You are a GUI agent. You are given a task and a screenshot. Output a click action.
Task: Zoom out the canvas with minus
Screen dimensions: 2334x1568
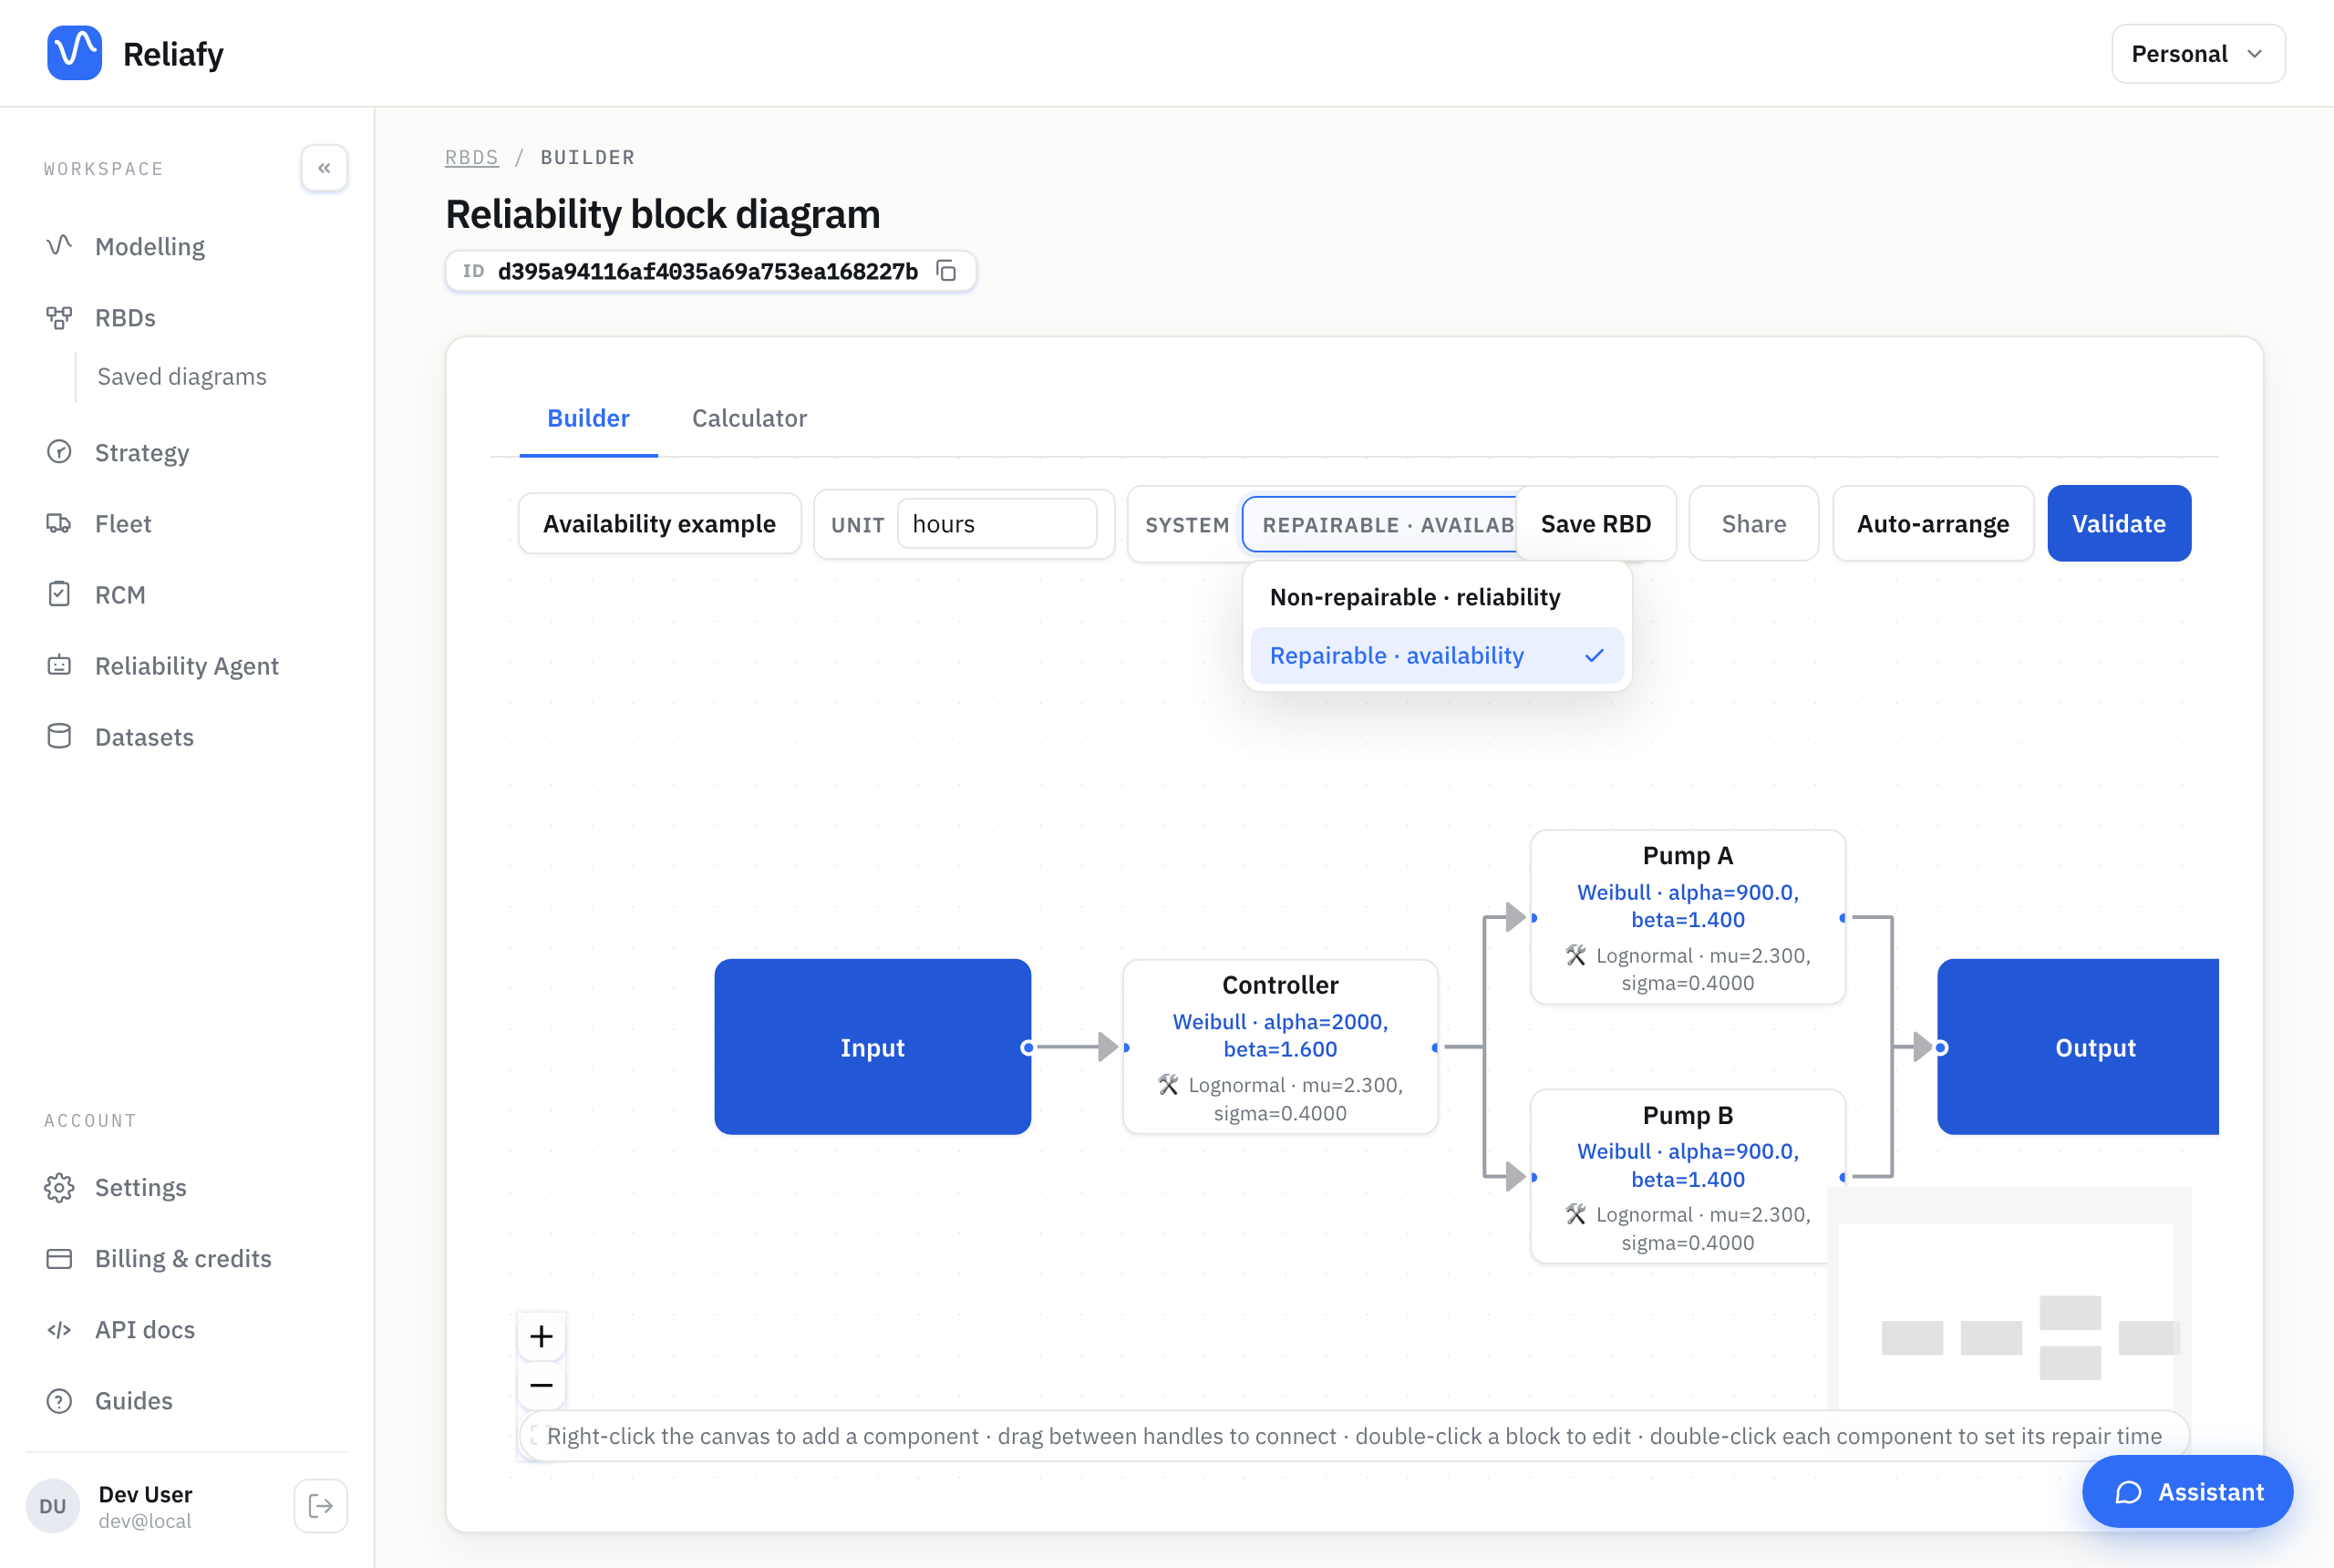541,1385
